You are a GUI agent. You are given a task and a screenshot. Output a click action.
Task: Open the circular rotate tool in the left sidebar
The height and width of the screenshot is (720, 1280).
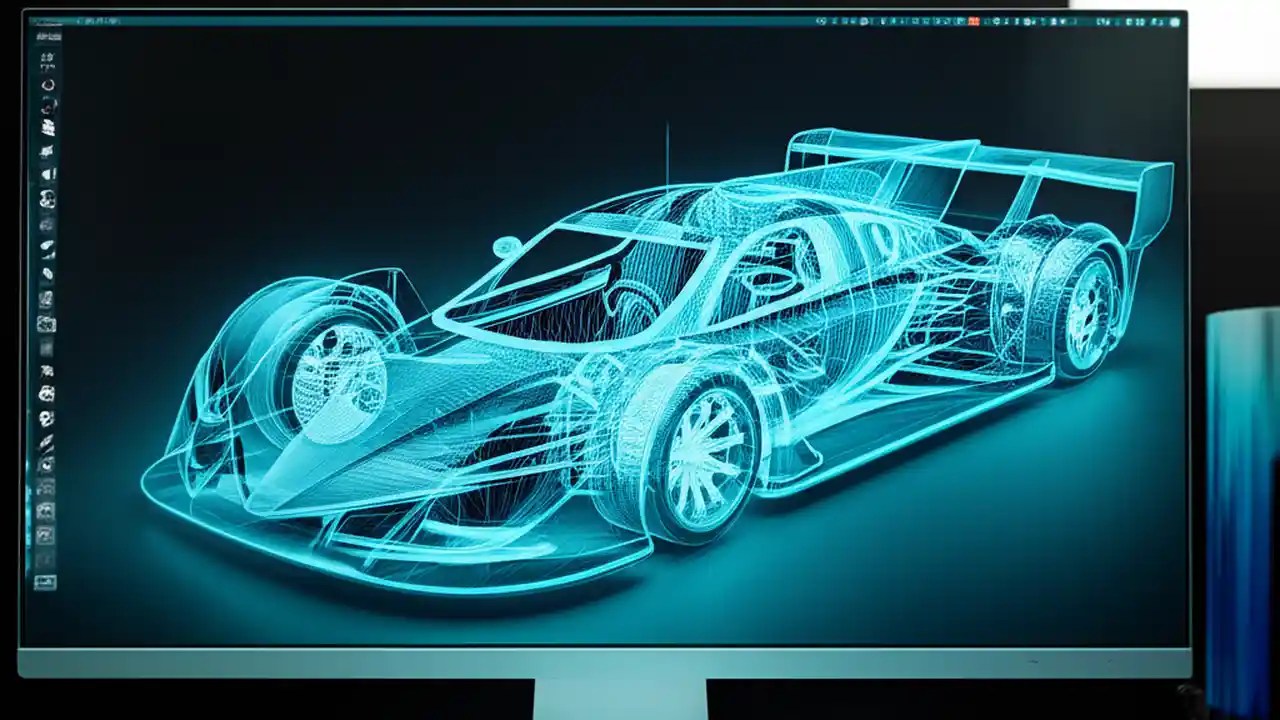46,85
